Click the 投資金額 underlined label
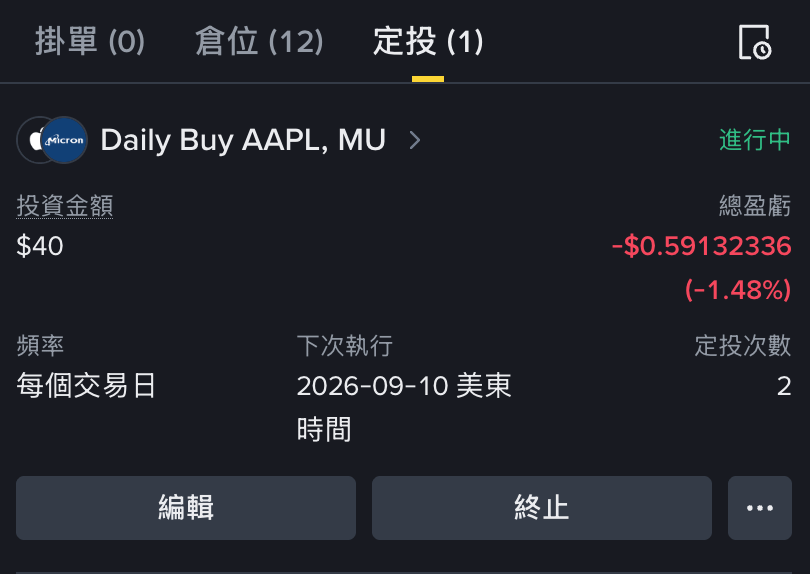 click(x=65, y=206)
